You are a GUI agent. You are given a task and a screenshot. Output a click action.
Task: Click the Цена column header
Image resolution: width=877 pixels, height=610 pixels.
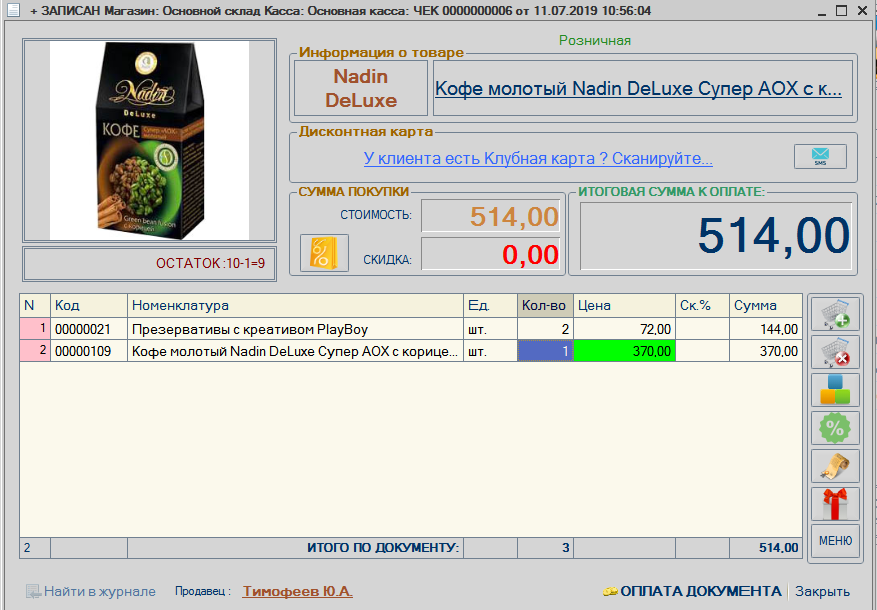(624, 305)
